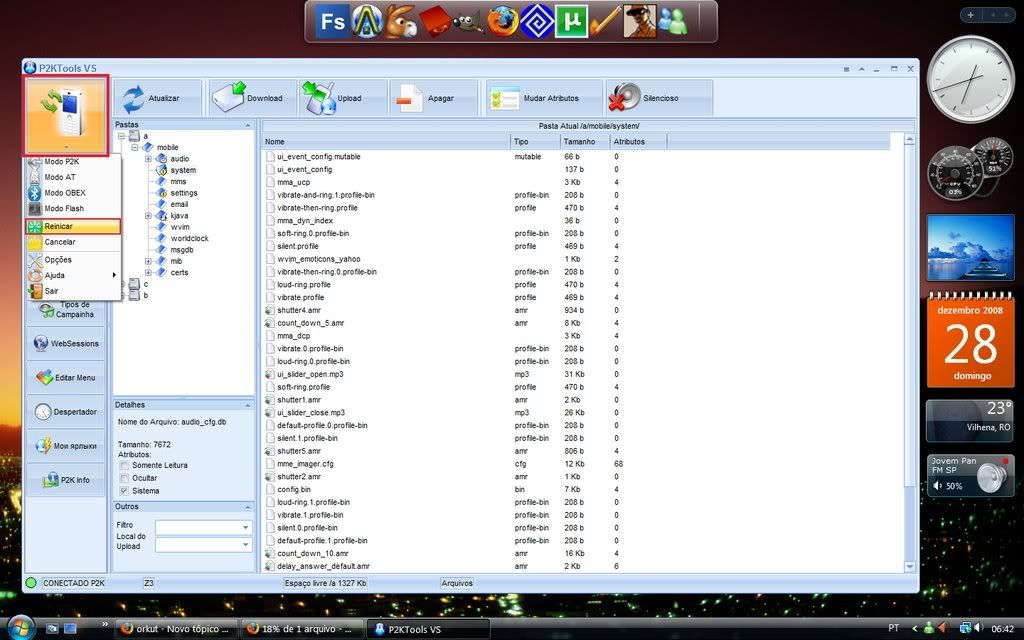This screenshot has height=640, width=1024.
Task: Click the file list scrollbar down arrow
Action: pyautogui.click(x=909, y=567)
